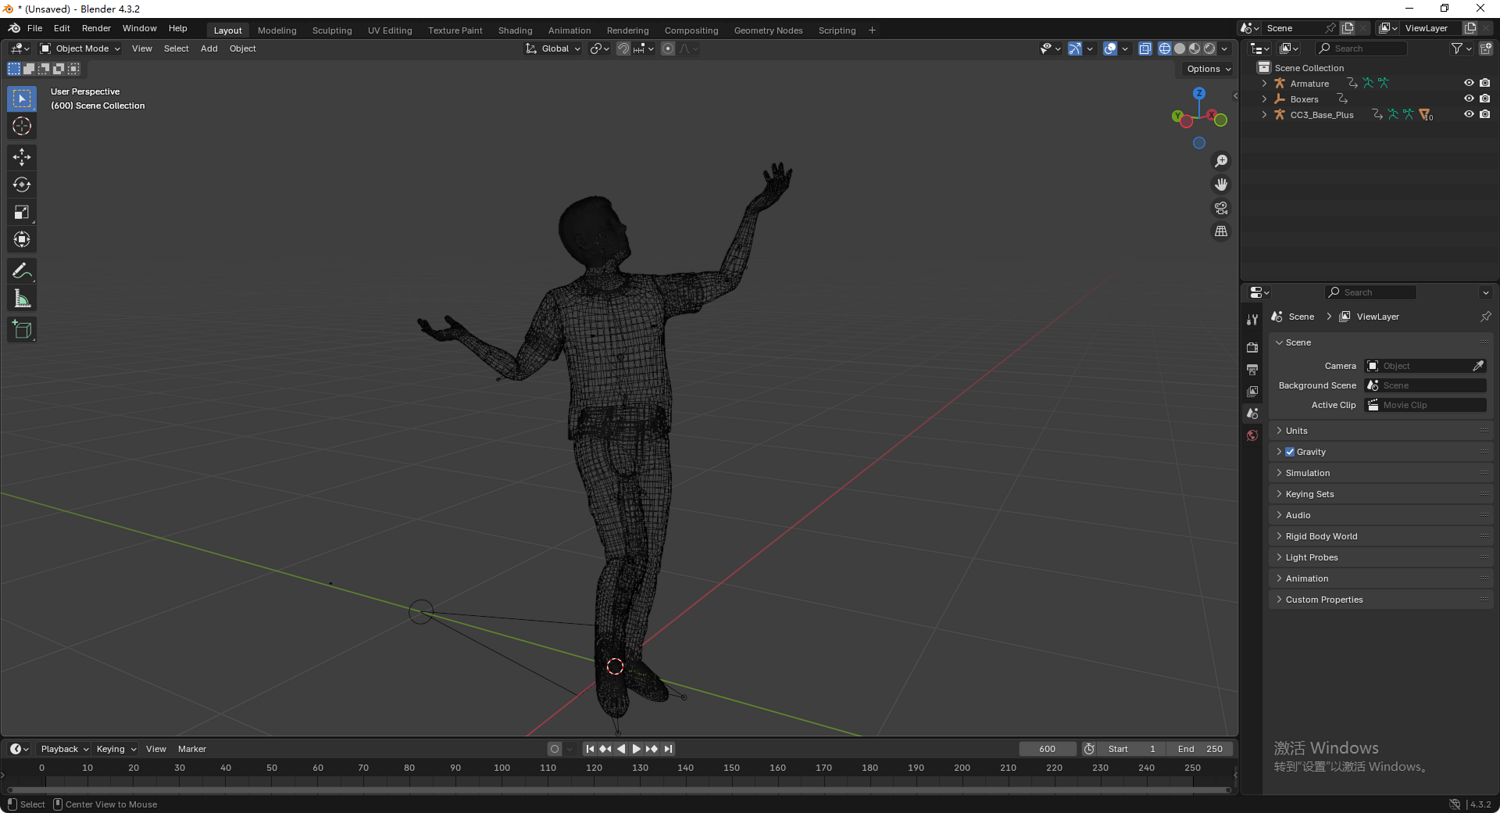Toggle proportional editing
The height and width of the screenshot is (813, 1500).
pos(668,48)
